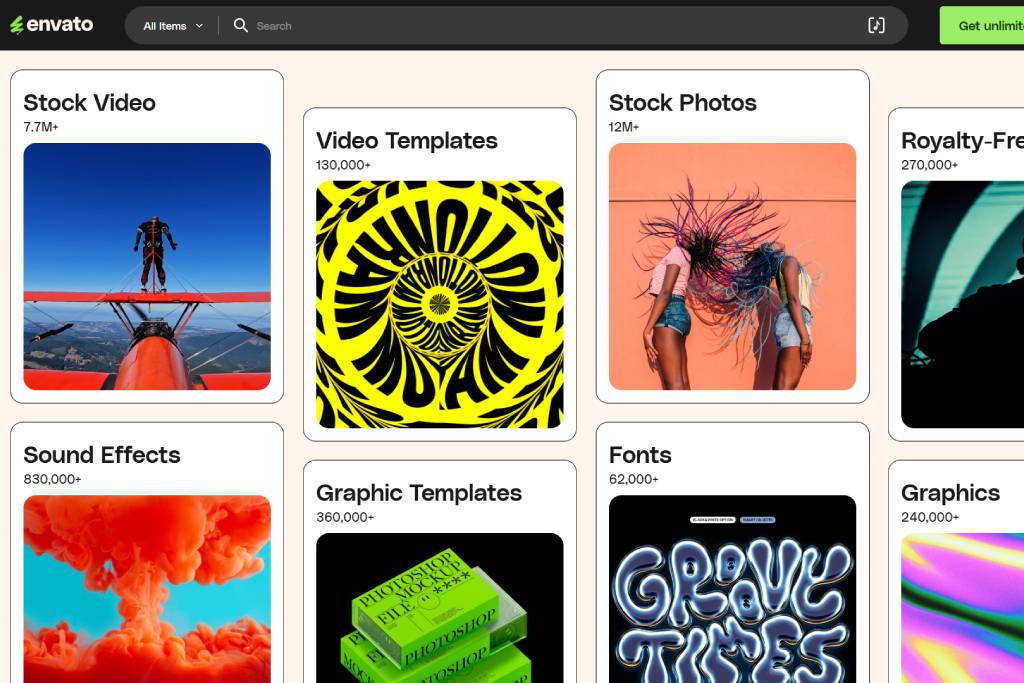Image resolution: width=1024 pixels, height=683 pixels.
Task: Select the biplane wing-walker thumbnail
Action: pyautogui.click(x=147, y=266)
